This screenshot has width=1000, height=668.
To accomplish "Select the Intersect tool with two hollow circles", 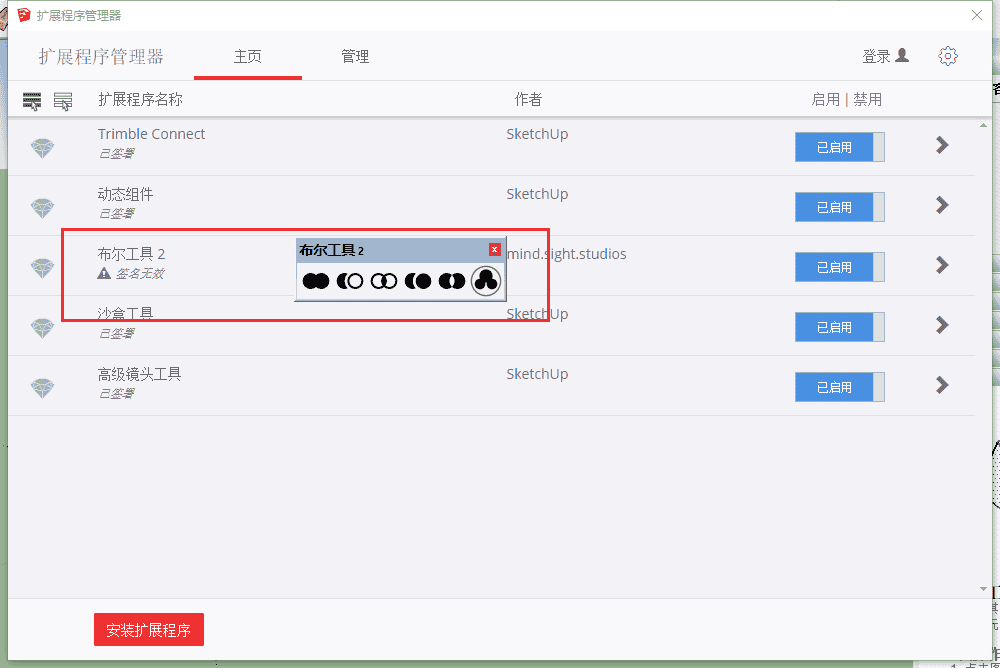I will pos(383,281).
